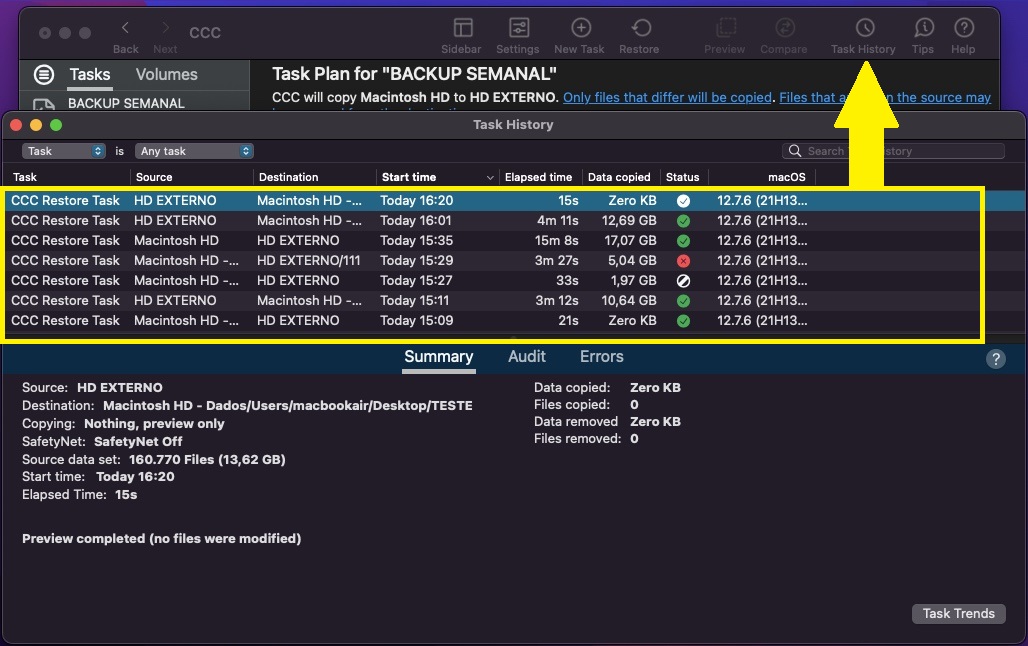Viewport: 1028px width, 646px height.
Task: Open the Sidebar toolbar icon
Action: pyautogui.click(x=462, y=29)
